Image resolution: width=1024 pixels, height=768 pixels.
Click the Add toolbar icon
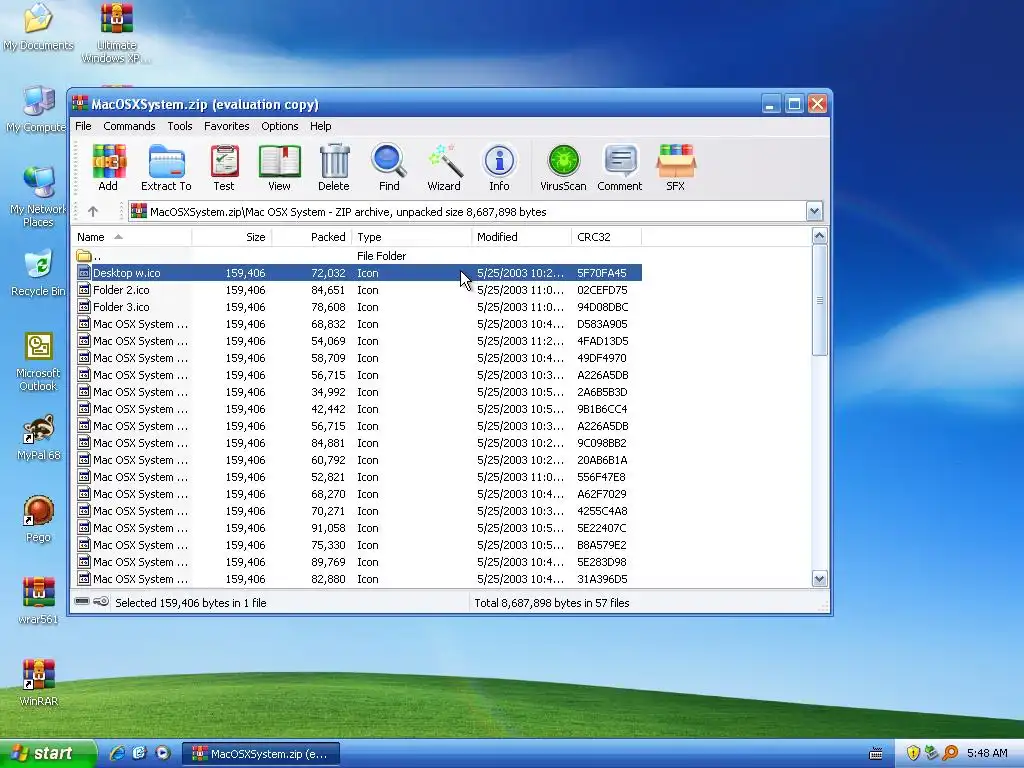click(108, 168)
